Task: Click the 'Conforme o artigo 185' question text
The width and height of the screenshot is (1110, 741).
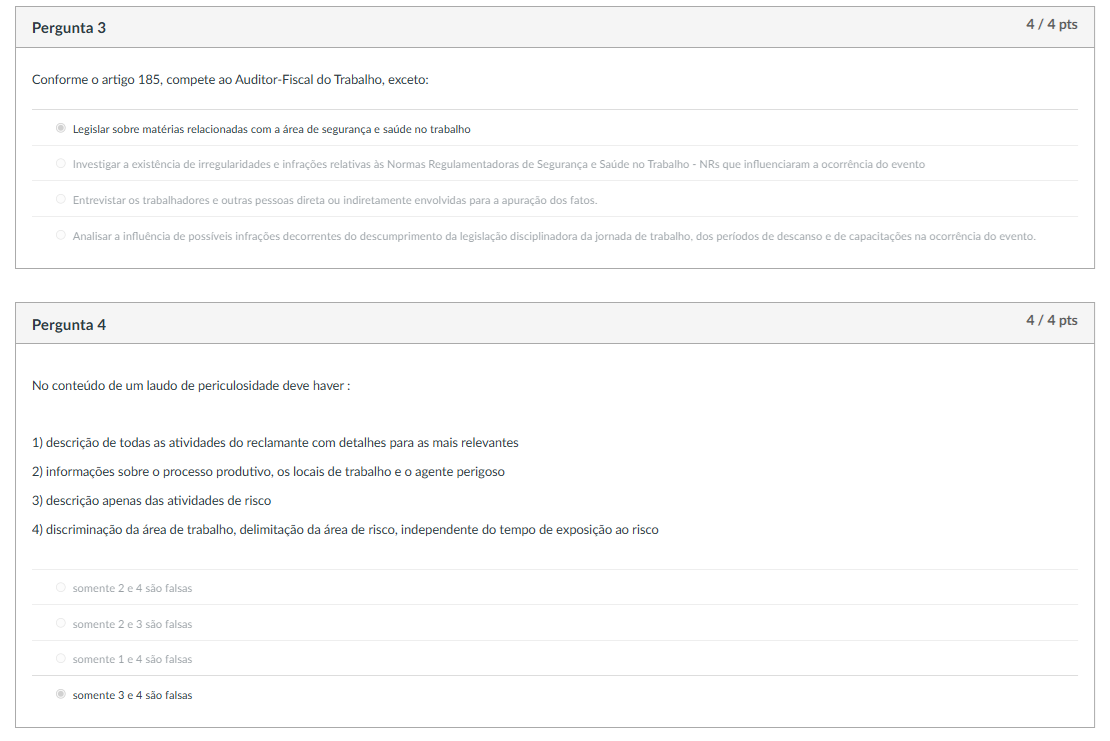Action: [x=230, y=79]
